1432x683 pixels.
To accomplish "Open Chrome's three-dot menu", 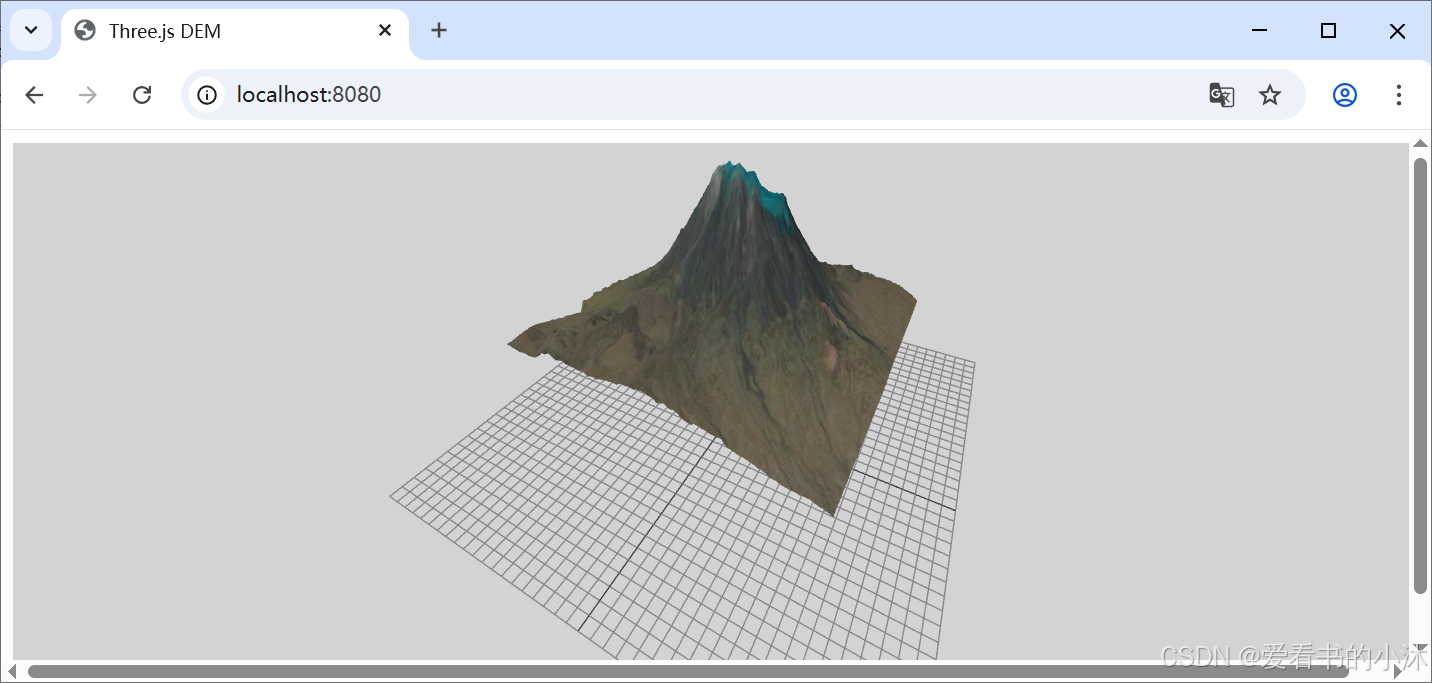I will point(1399,95).
